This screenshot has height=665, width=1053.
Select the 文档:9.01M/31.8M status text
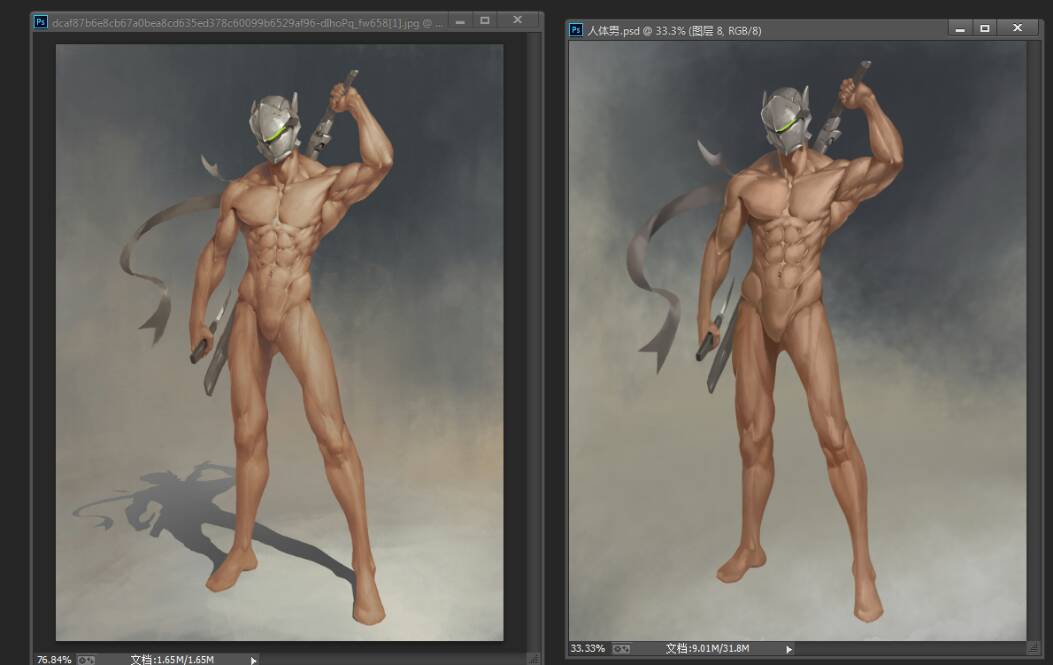[707, 649]
